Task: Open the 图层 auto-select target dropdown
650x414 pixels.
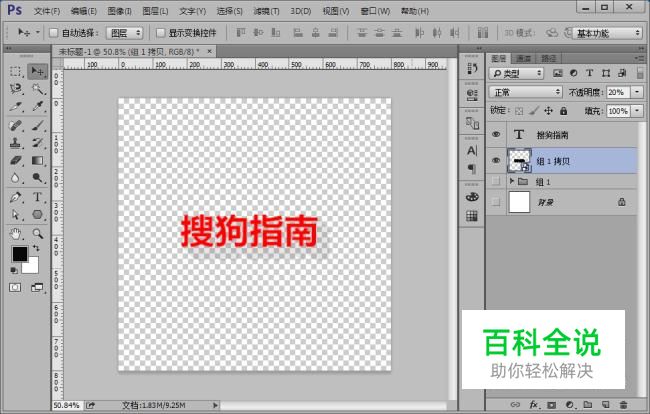Action: pos(124,33)
